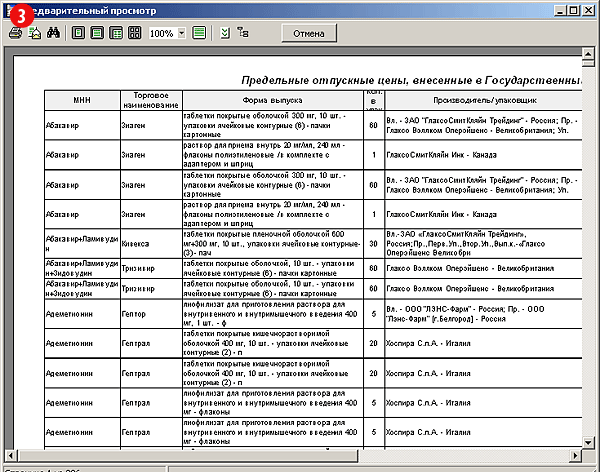Screen dimensions: 600x472
Task: Click Абакавир+Ламивудин in the Кивекса row
Action: point(82,243)
